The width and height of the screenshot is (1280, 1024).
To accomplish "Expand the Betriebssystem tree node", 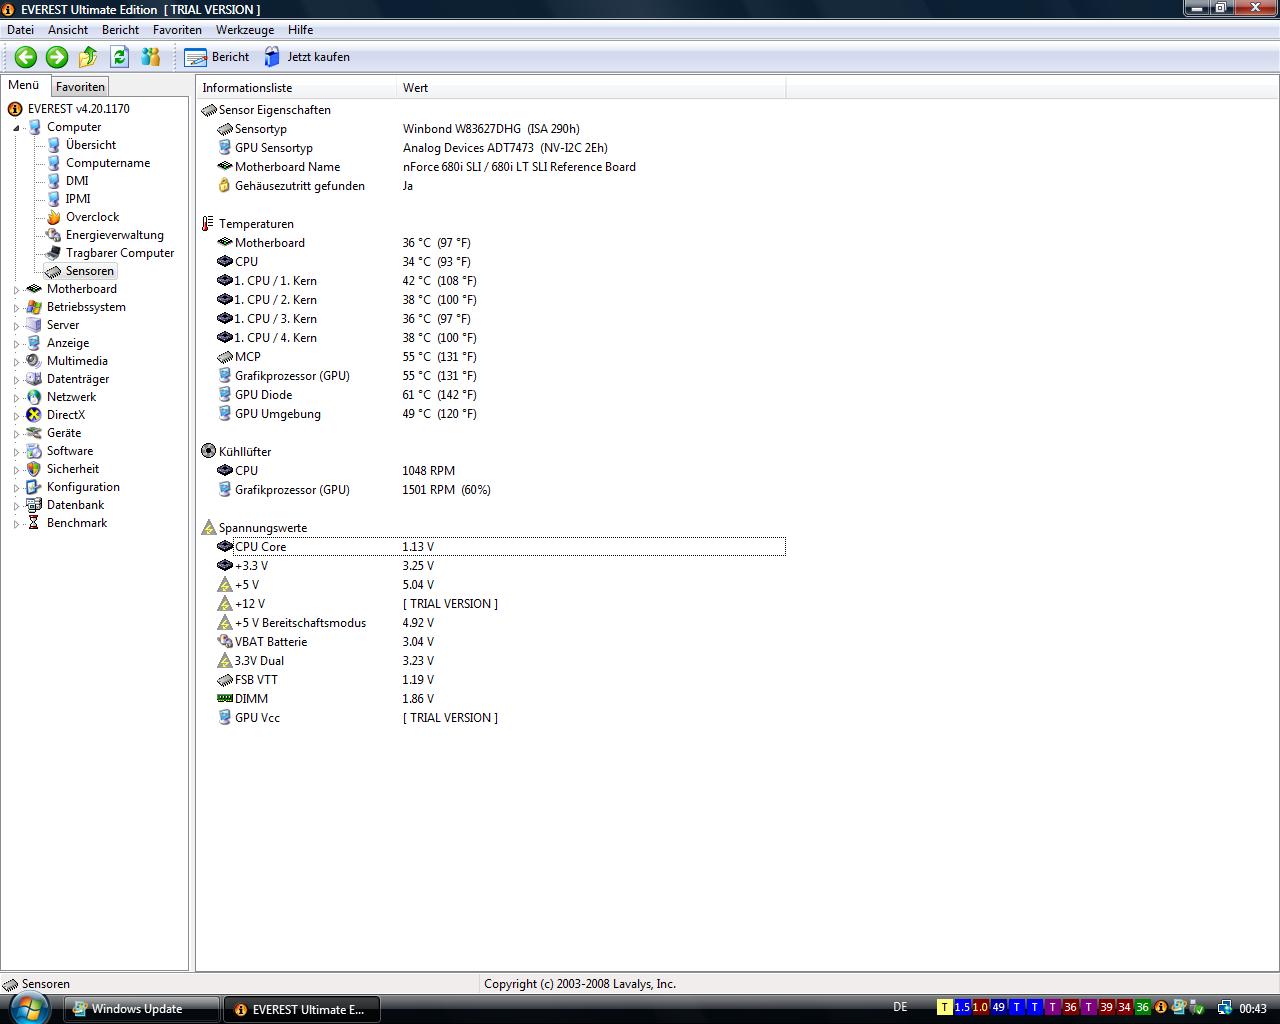I will (16, 308).
